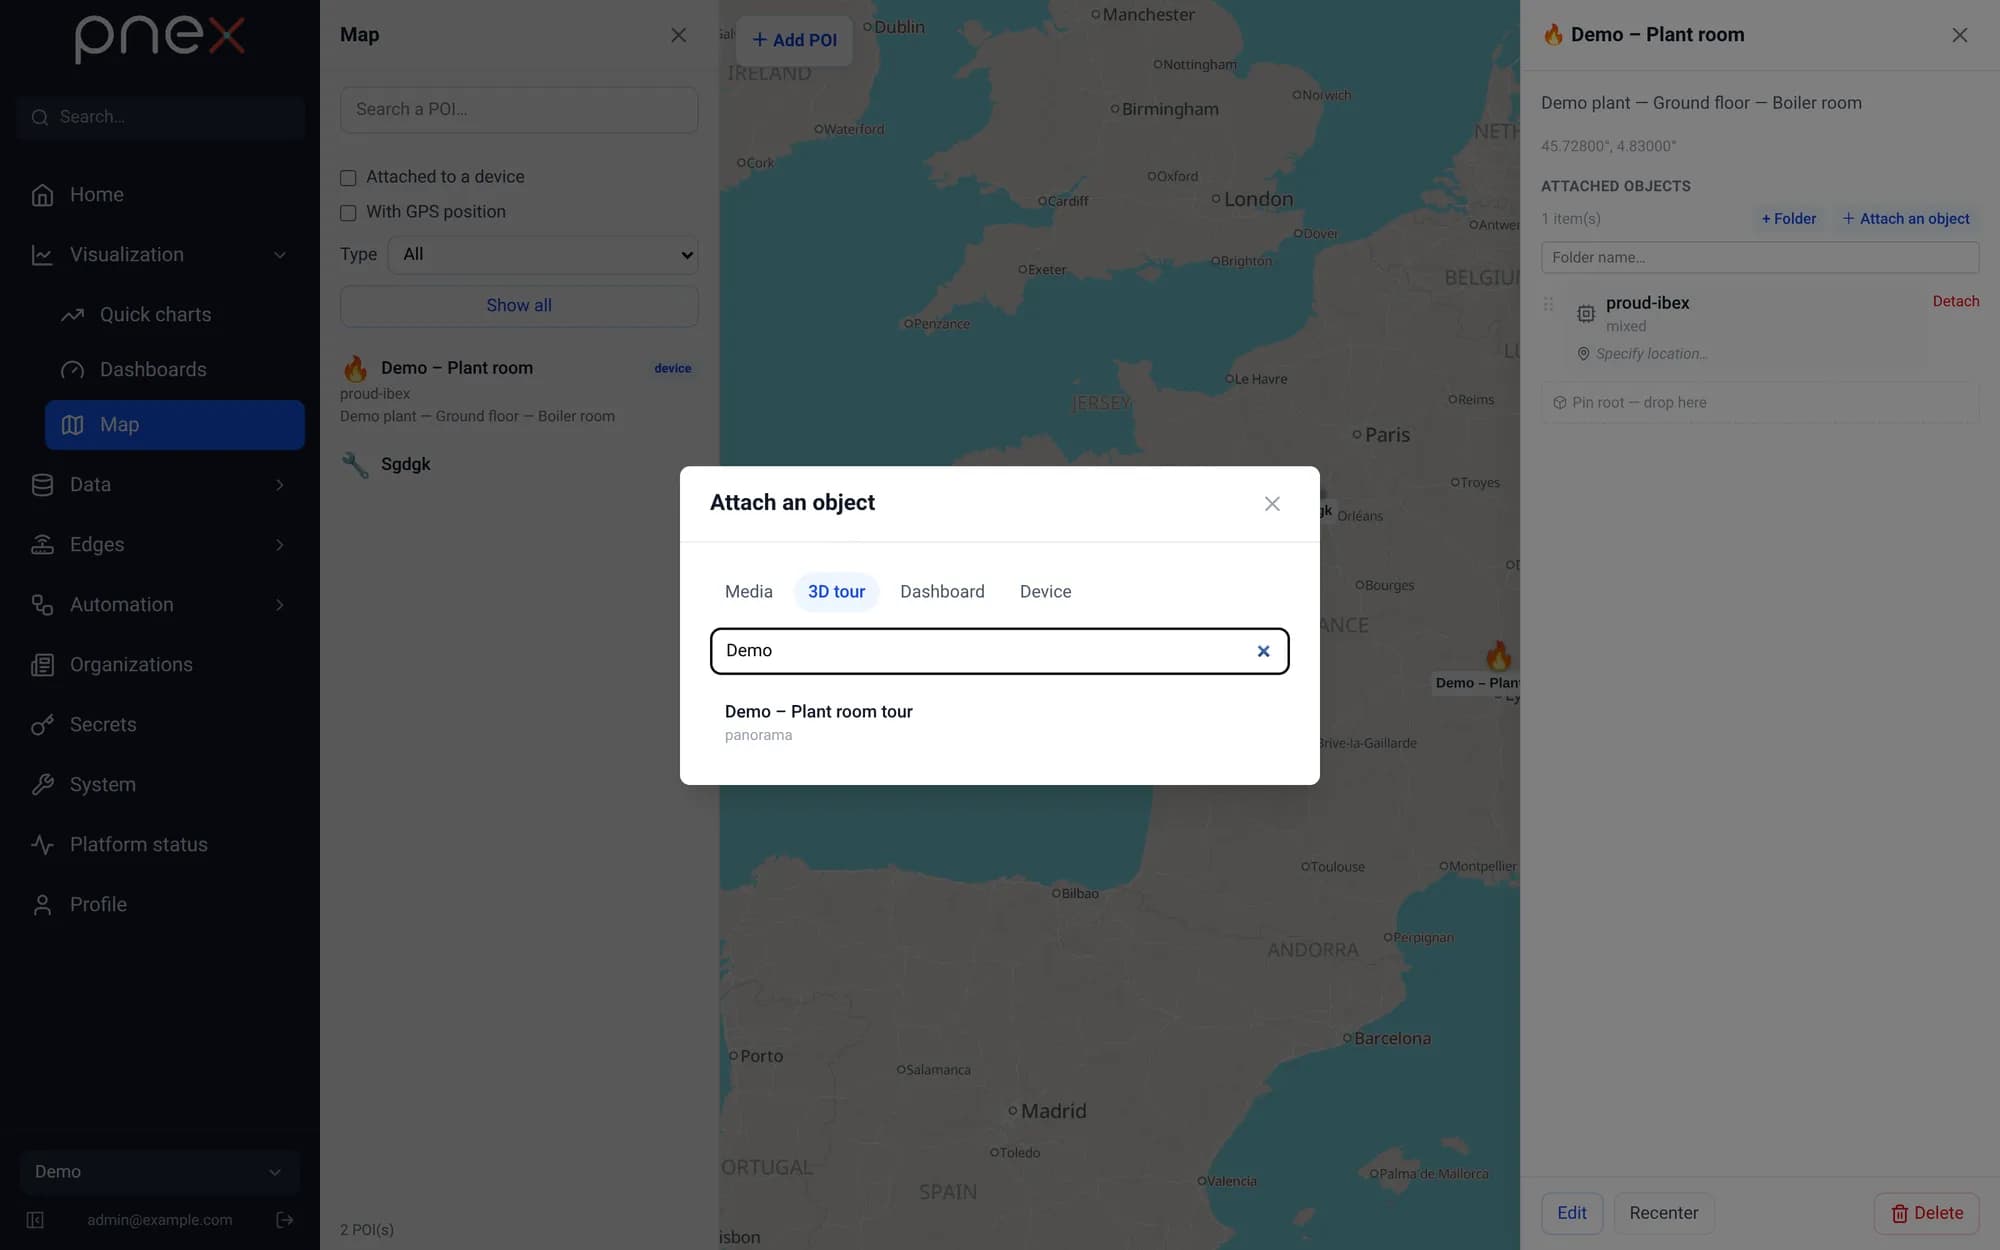This screenshot has width=2000, height=1250.
Task: Collapse the sidebar via panel icon
Action: [x=35, y=1220]
